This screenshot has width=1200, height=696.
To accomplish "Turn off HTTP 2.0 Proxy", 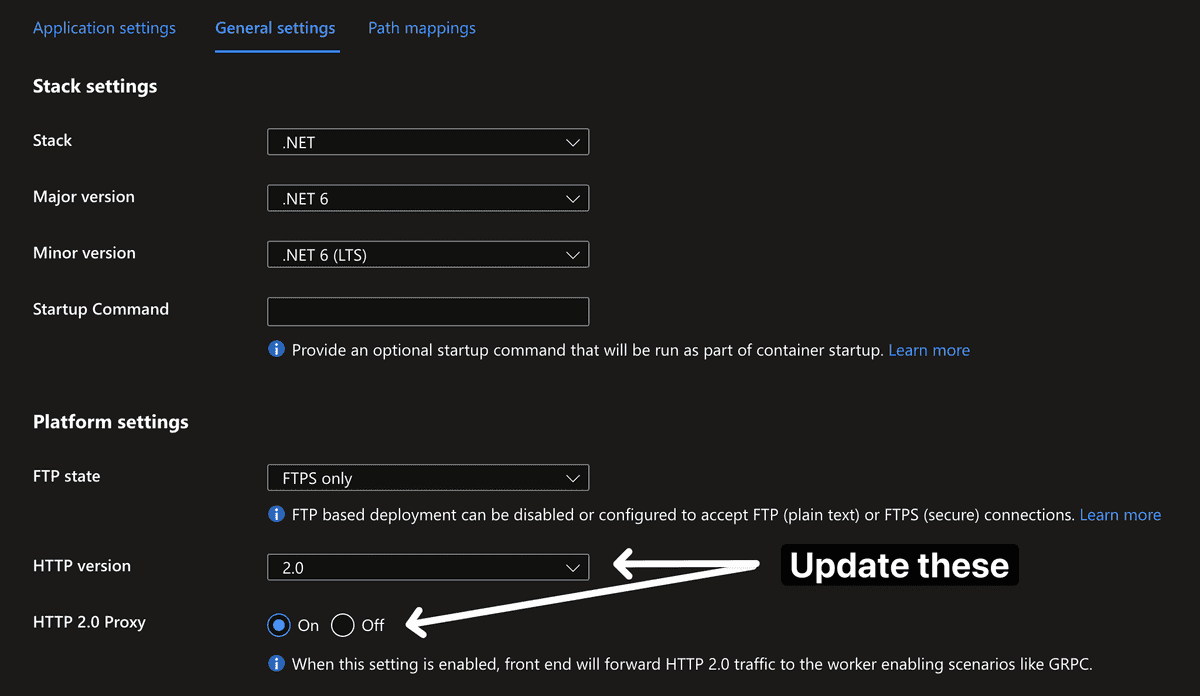I will point(343,624).
